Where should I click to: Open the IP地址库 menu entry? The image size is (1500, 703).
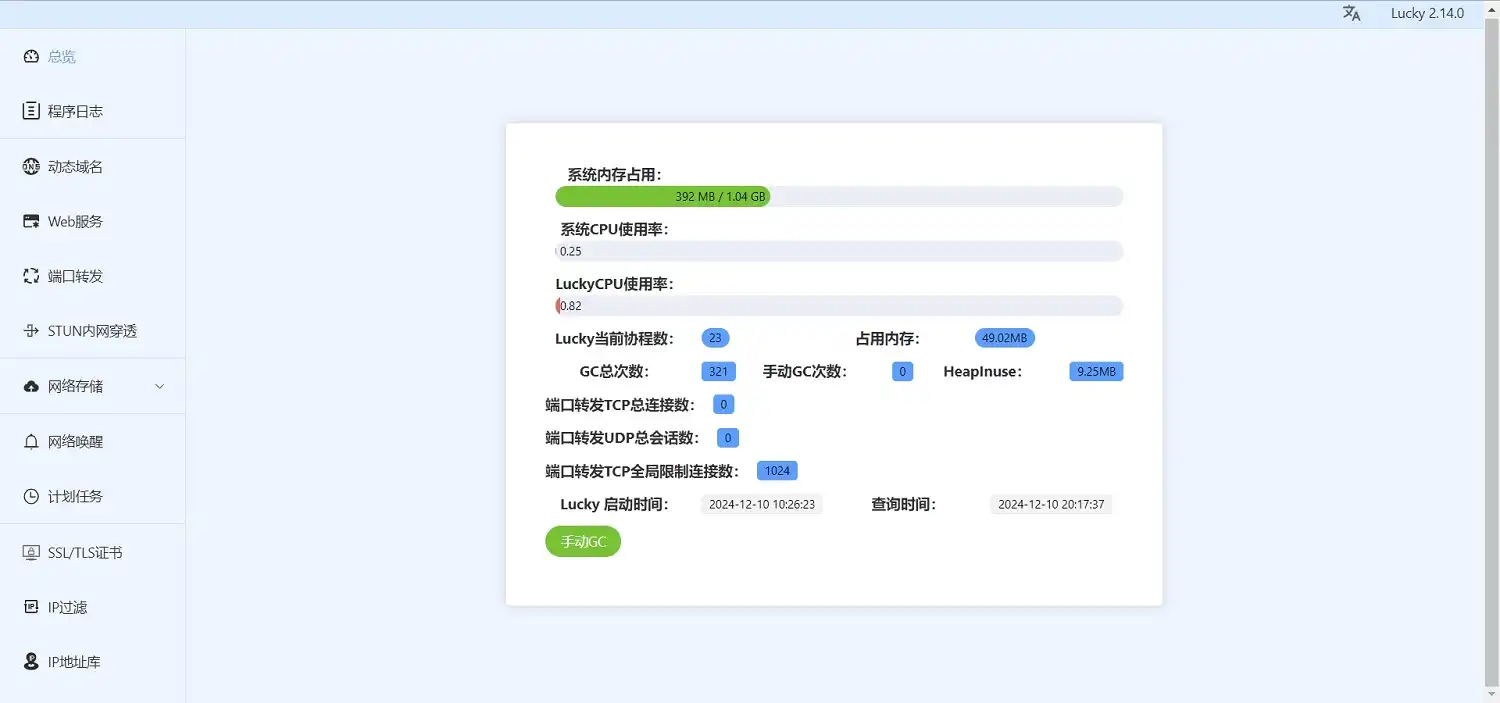[x=74, y=662]
